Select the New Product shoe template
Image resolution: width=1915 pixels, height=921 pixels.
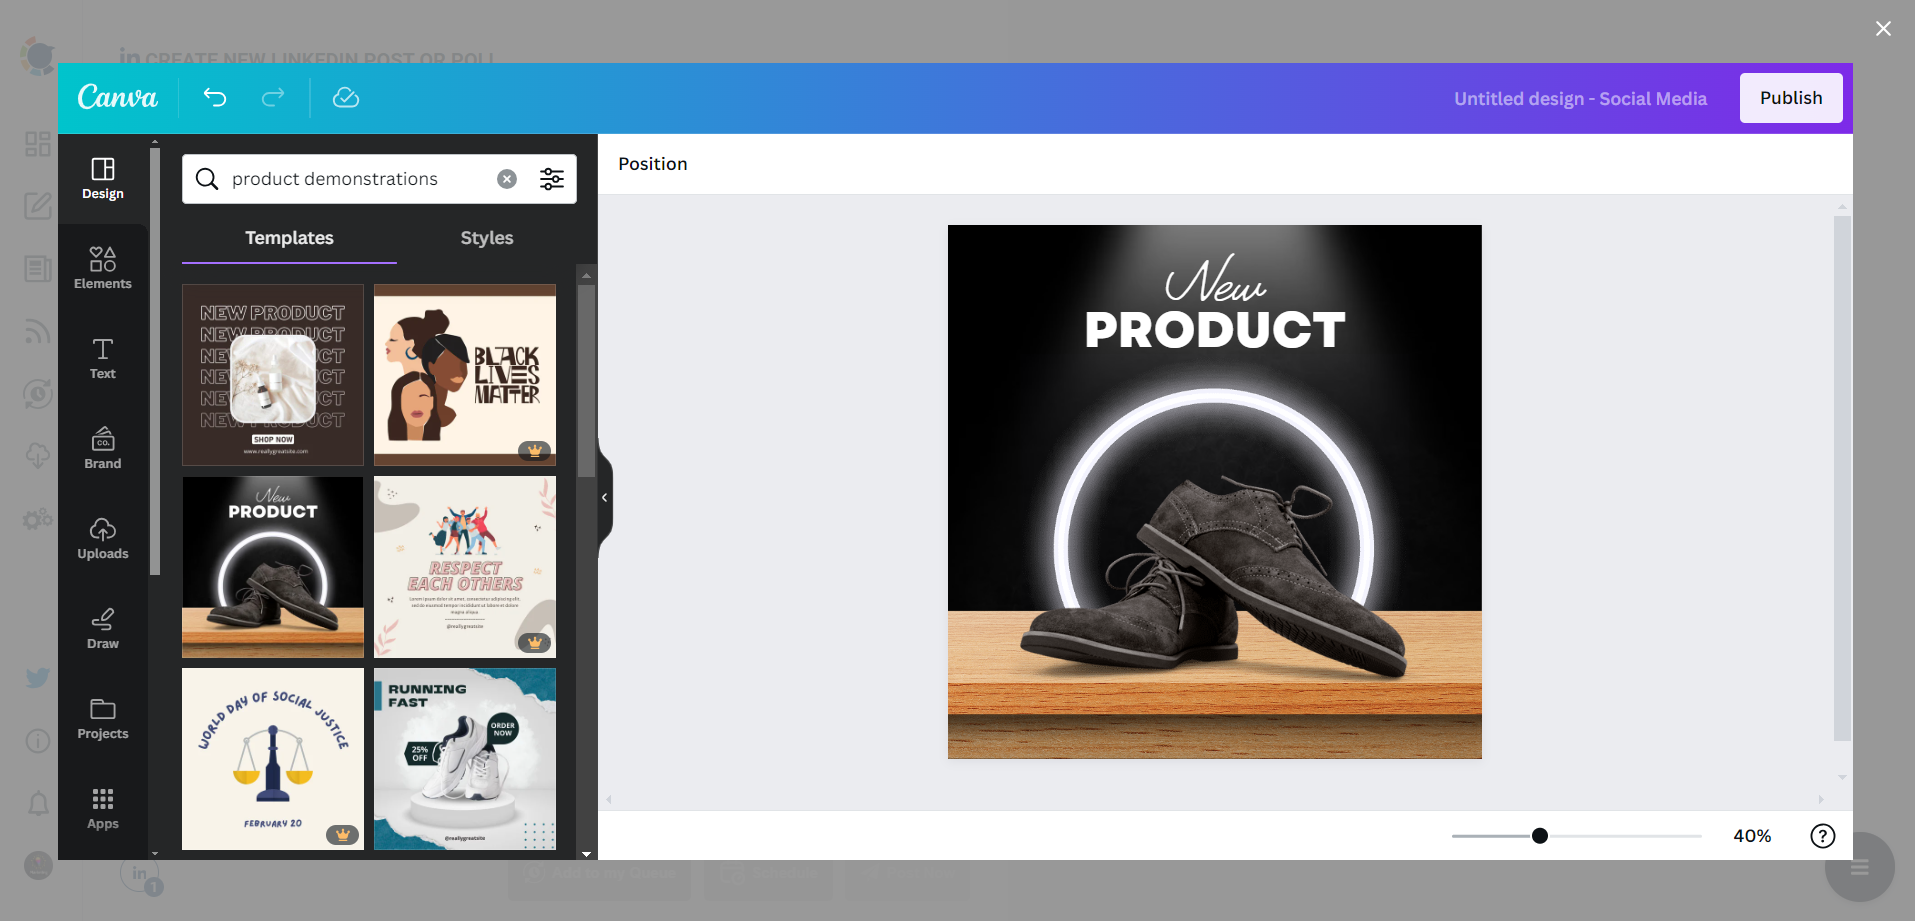(272, 566)
